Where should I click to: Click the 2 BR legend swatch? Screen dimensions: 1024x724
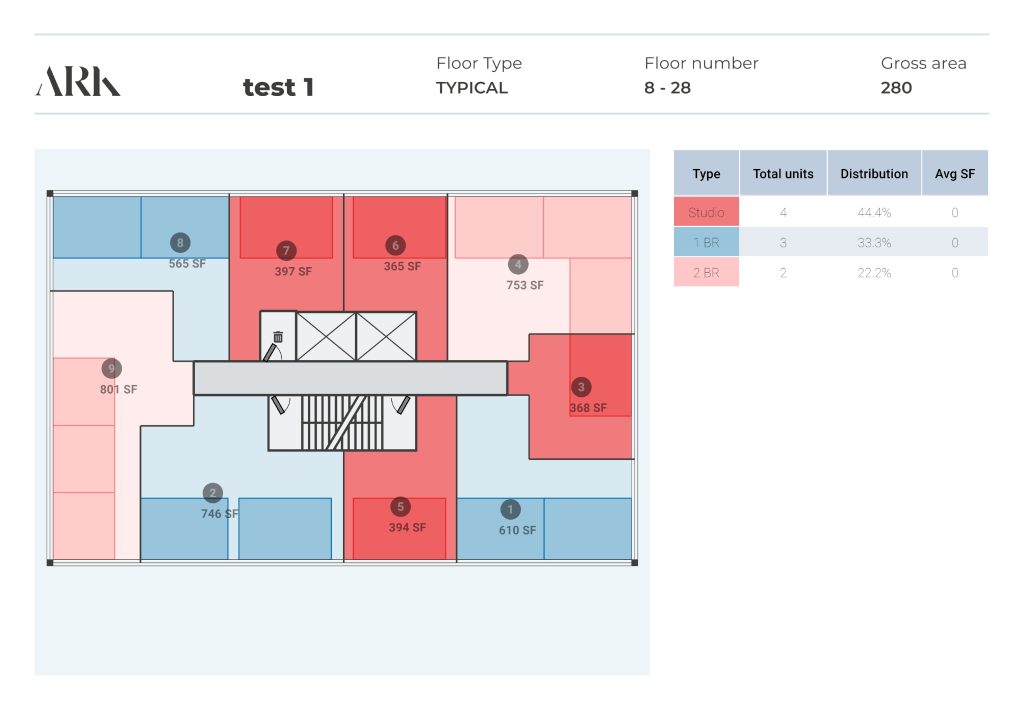[x=706, y=272]
